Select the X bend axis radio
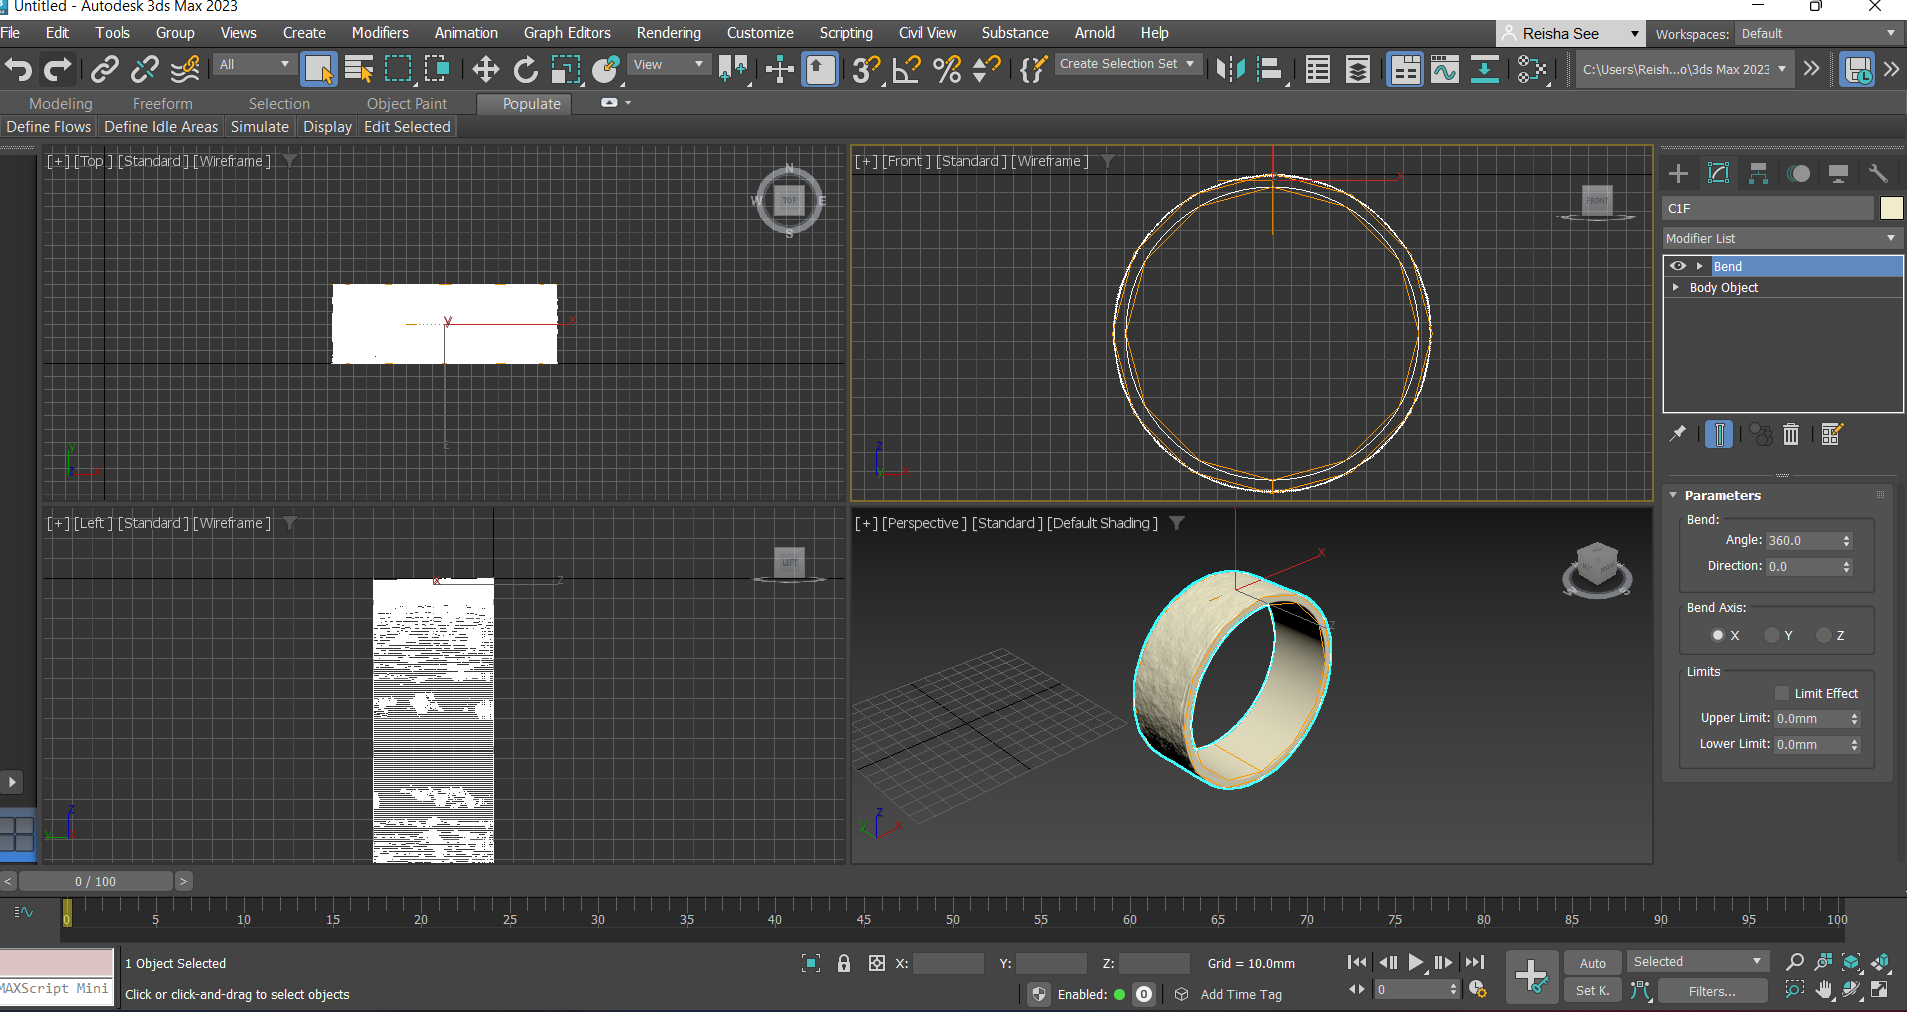The height and width of the screenshot is (1012, 1907). click(1718, 635)
